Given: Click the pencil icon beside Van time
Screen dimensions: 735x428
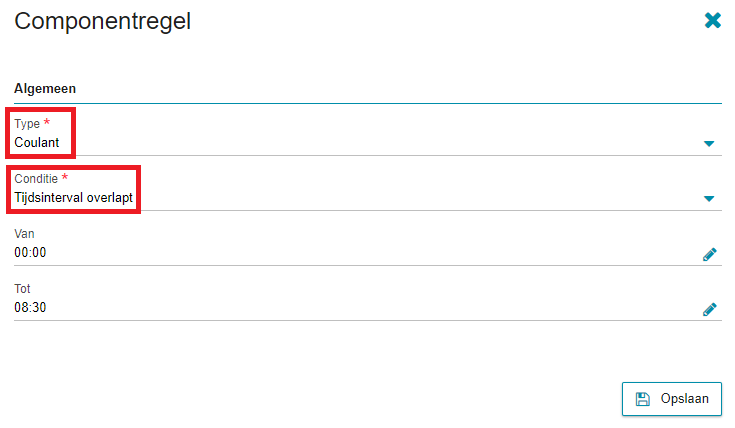Looking at the screenshot, I should [710, 254].
